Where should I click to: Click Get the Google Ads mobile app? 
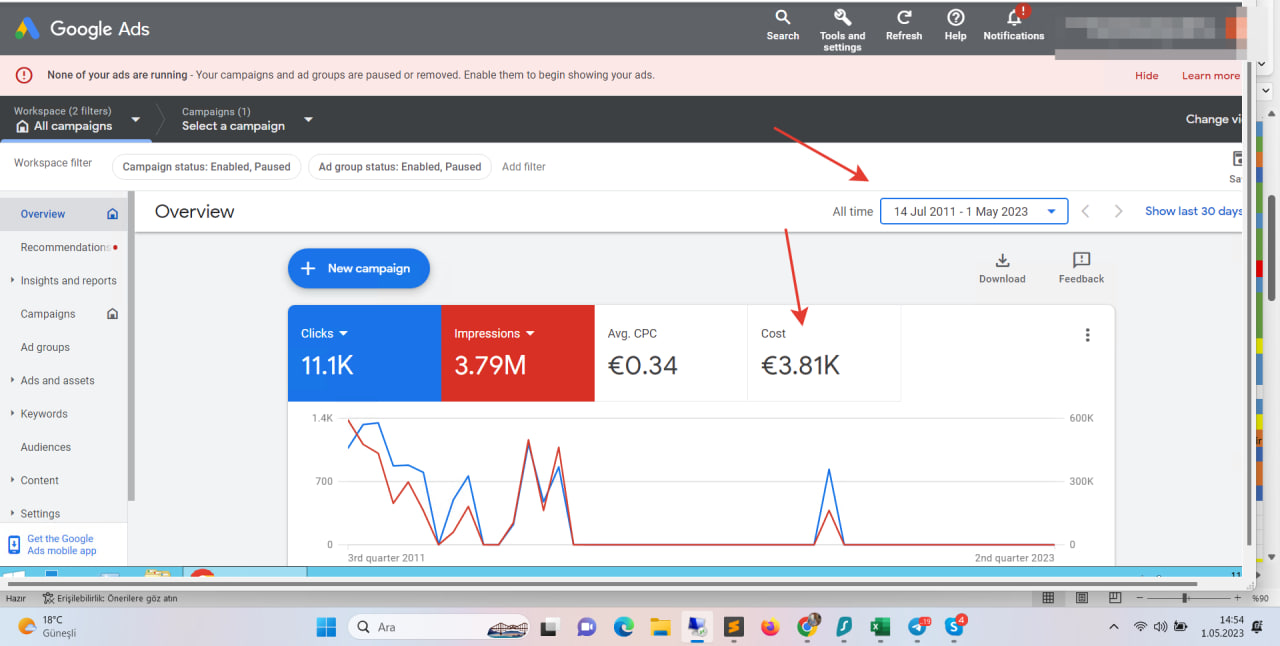point(62,545)
